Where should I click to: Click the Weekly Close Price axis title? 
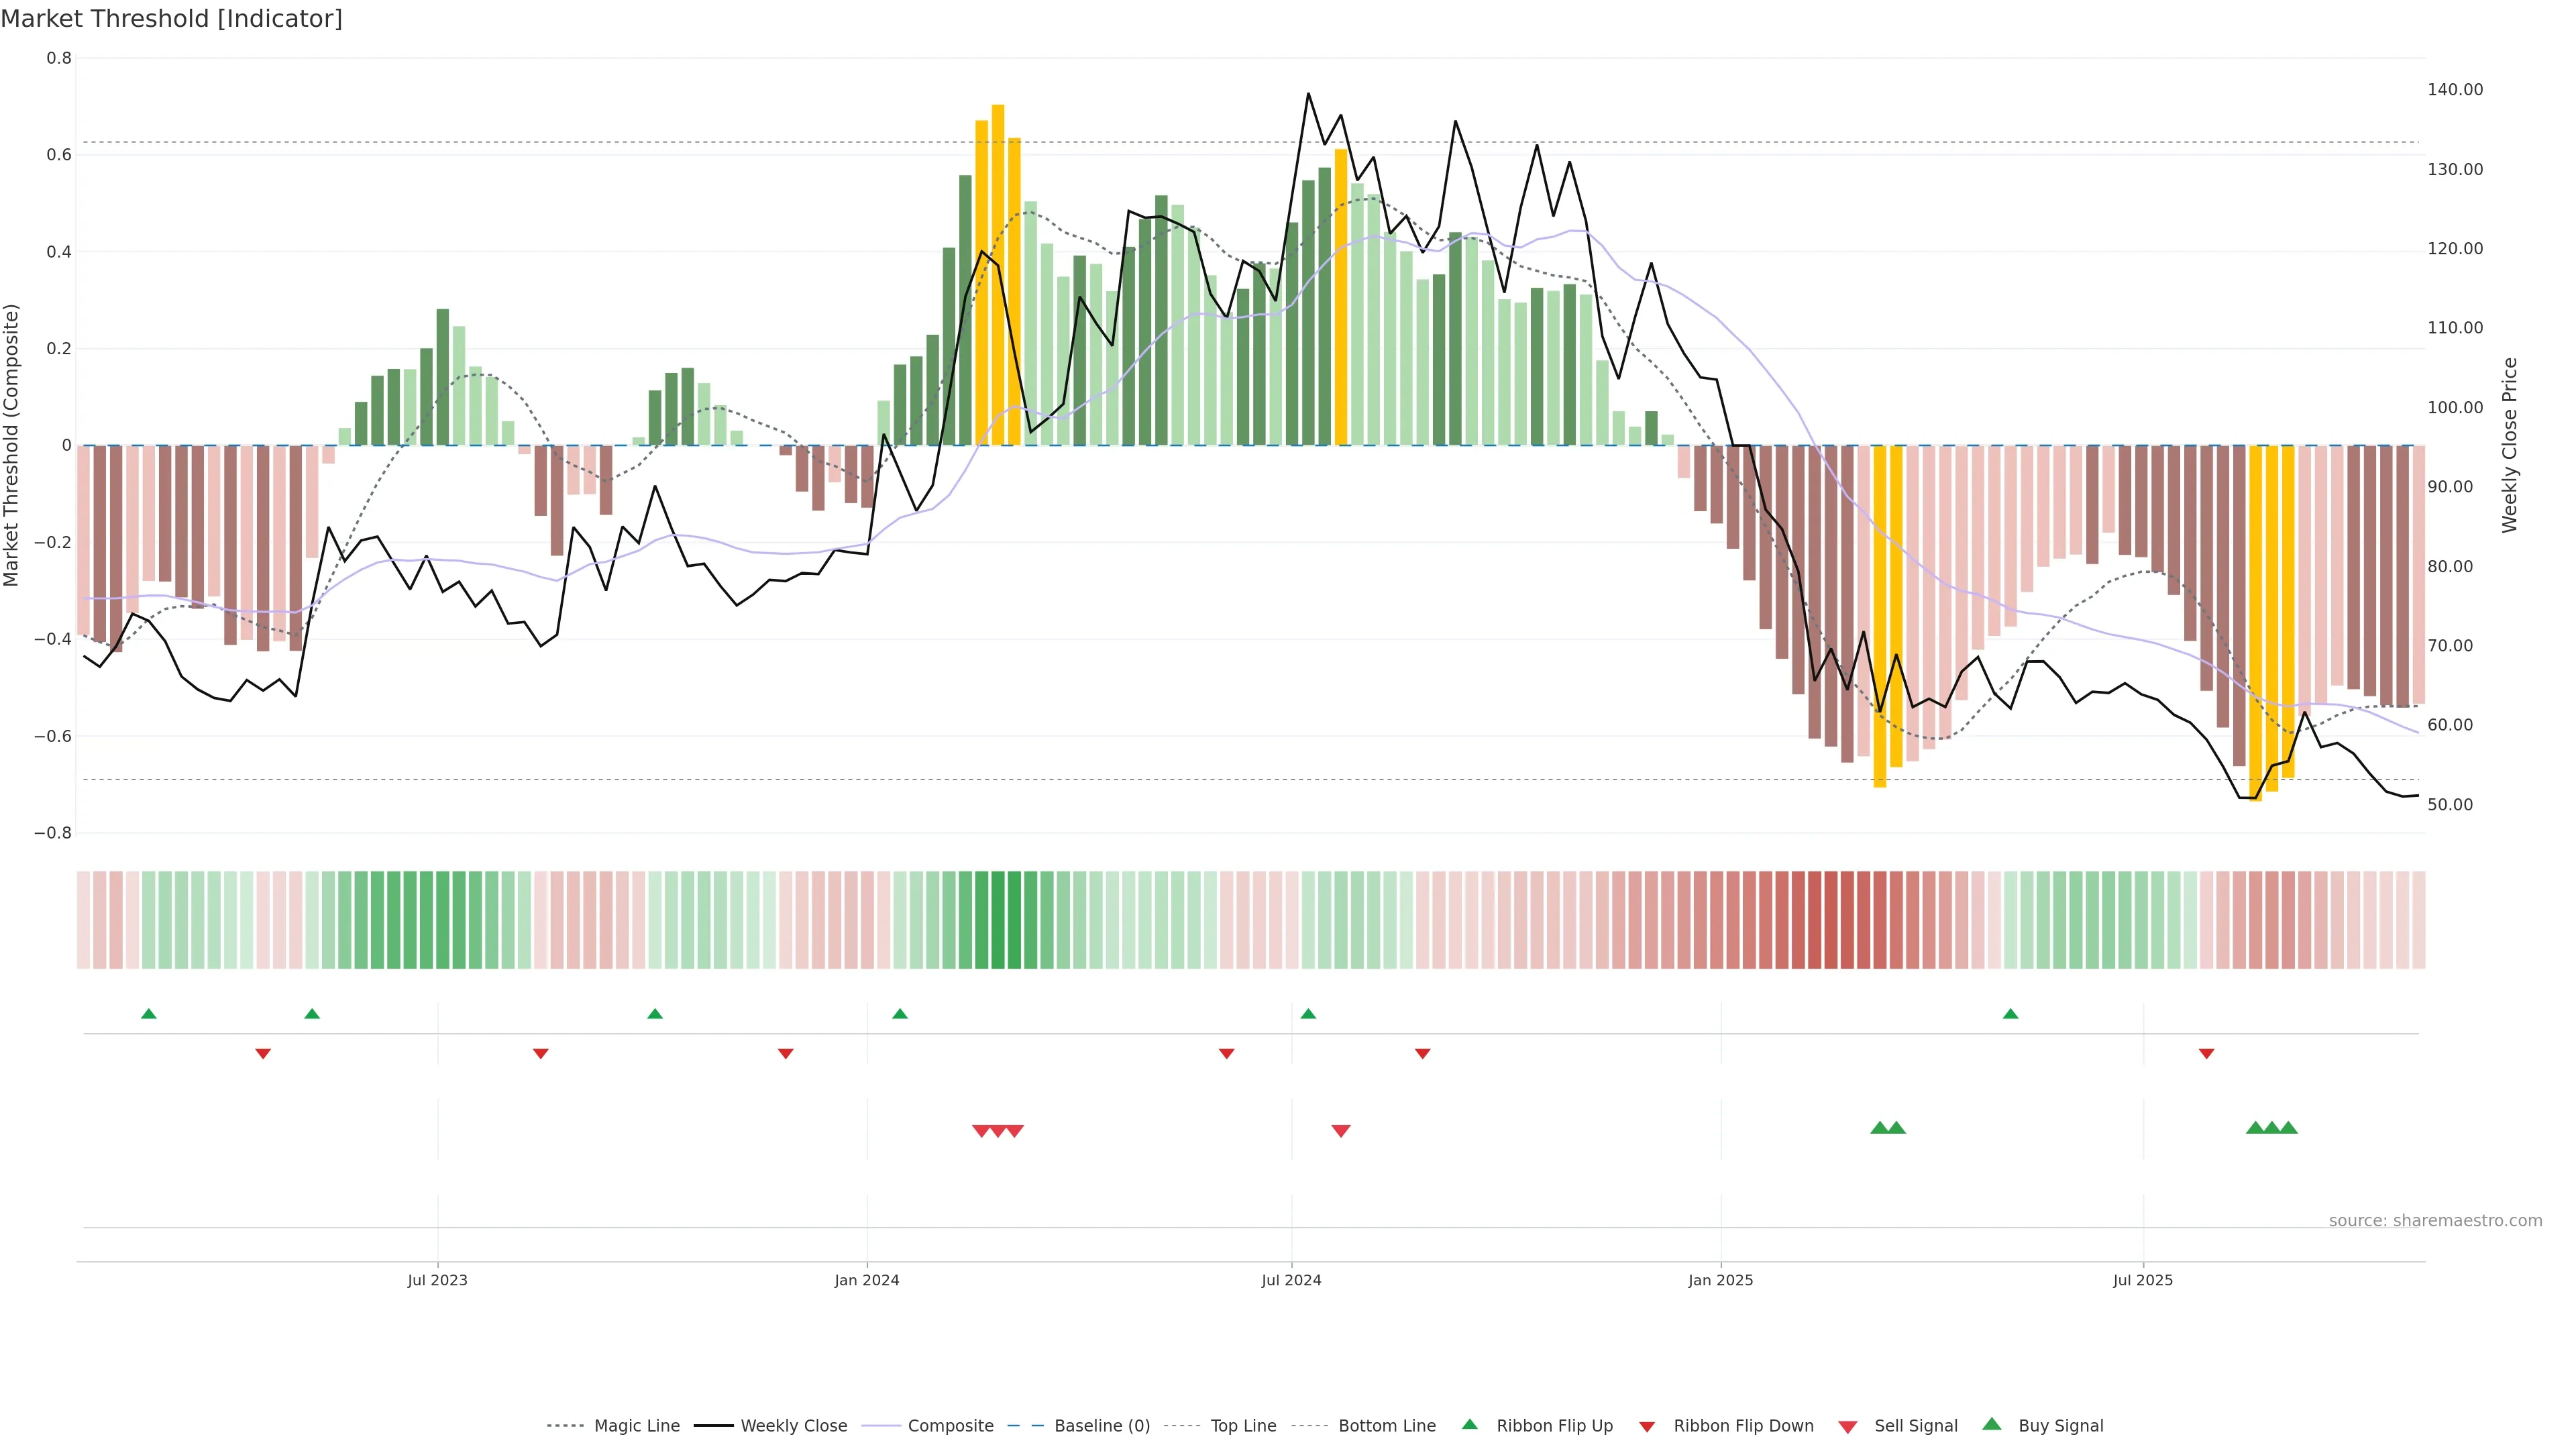point(2510,445)
